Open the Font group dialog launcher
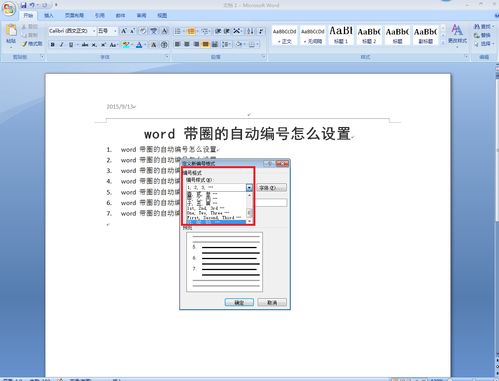Screen dimensions: 499x381 pos(167,57)
